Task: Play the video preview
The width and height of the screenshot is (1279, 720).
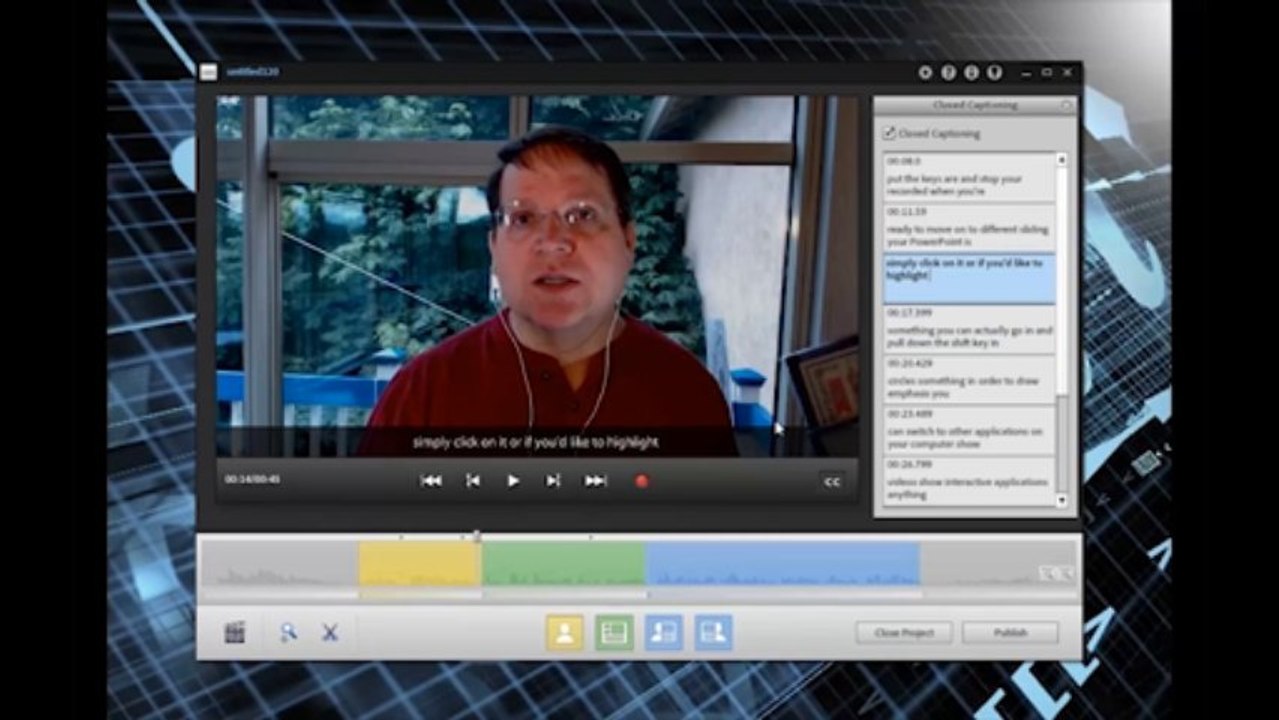Action: pos(513,481)
